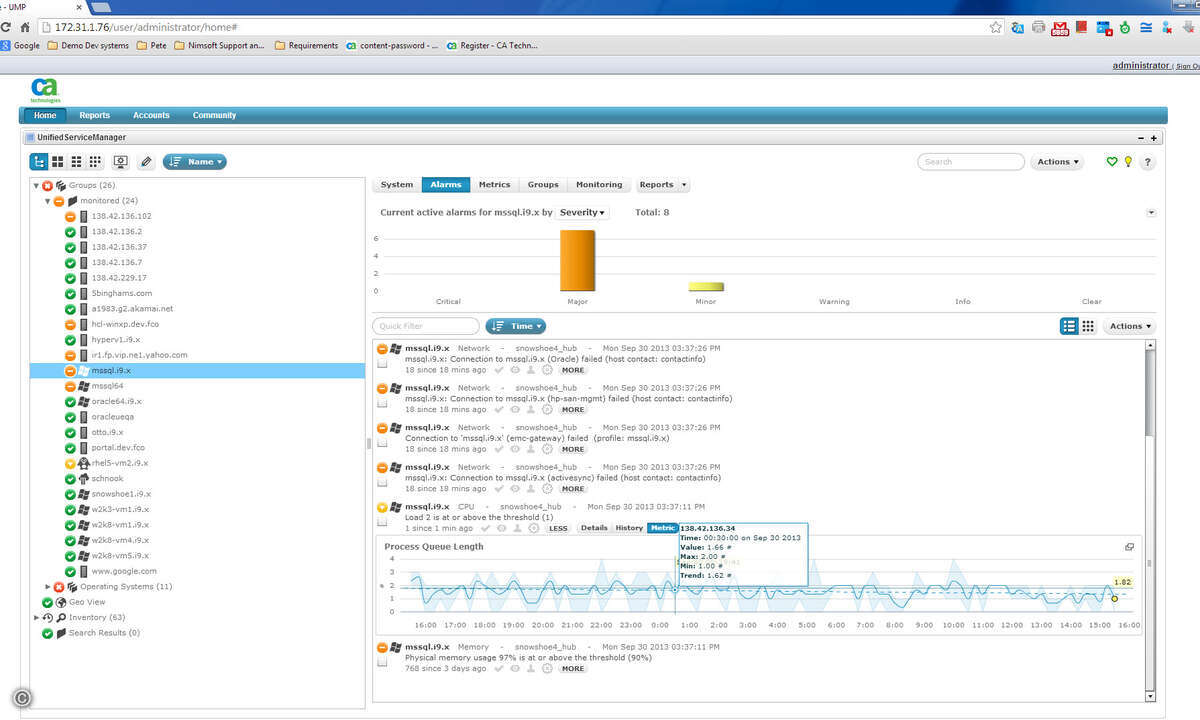The width and height of the screenshot is (1200, 720).
Task: Open the Time sort dropdown
Action: 516,326
